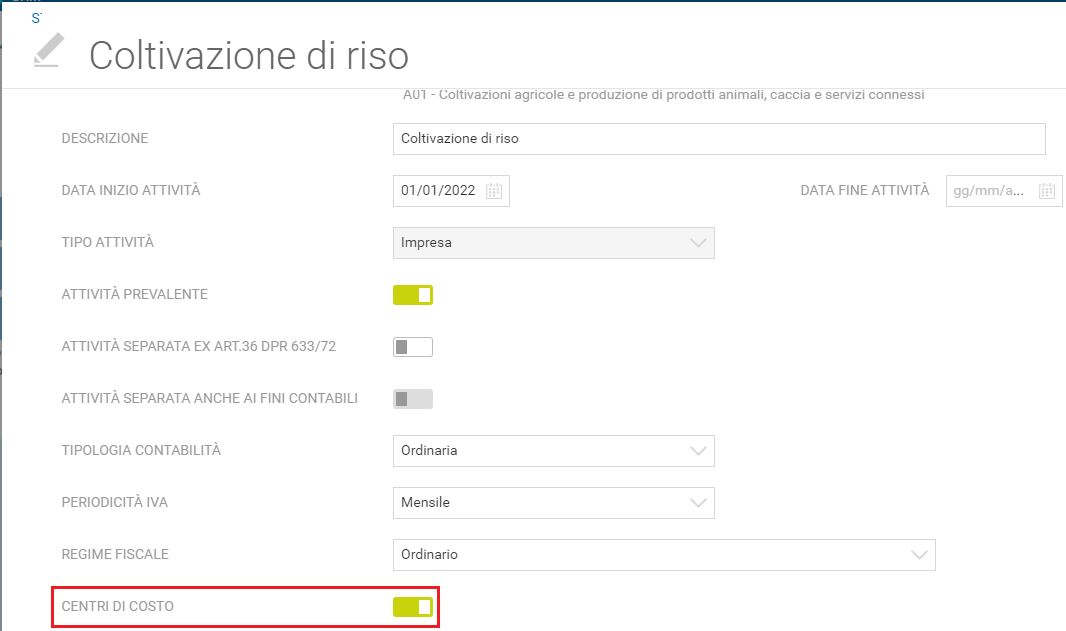
Task: Open the Tipo Attività dropdown showing Impresa
Action: pos(553,243)
